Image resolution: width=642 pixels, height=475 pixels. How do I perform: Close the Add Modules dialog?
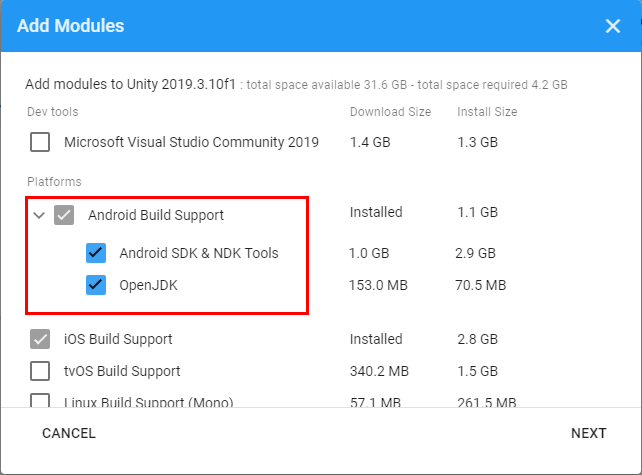click(x=613, y=27)
